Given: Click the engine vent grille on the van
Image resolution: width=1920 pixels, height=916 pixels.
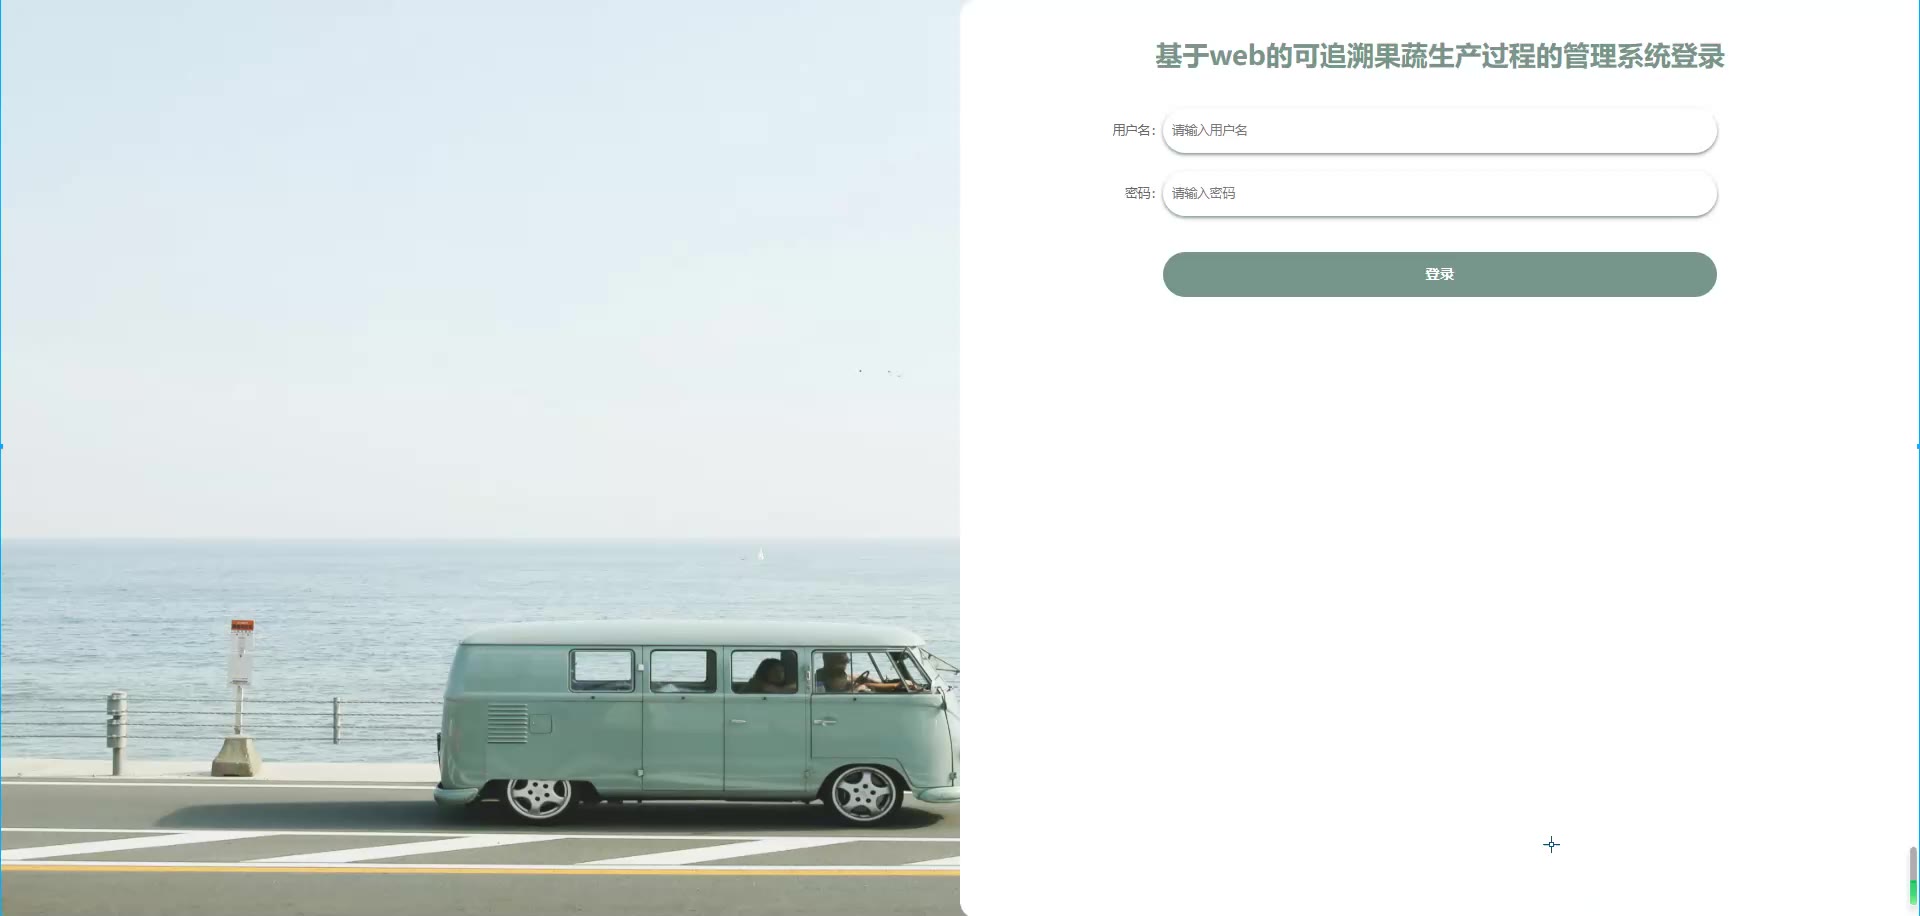Looking at the screenshot, I should click(507, 724).
